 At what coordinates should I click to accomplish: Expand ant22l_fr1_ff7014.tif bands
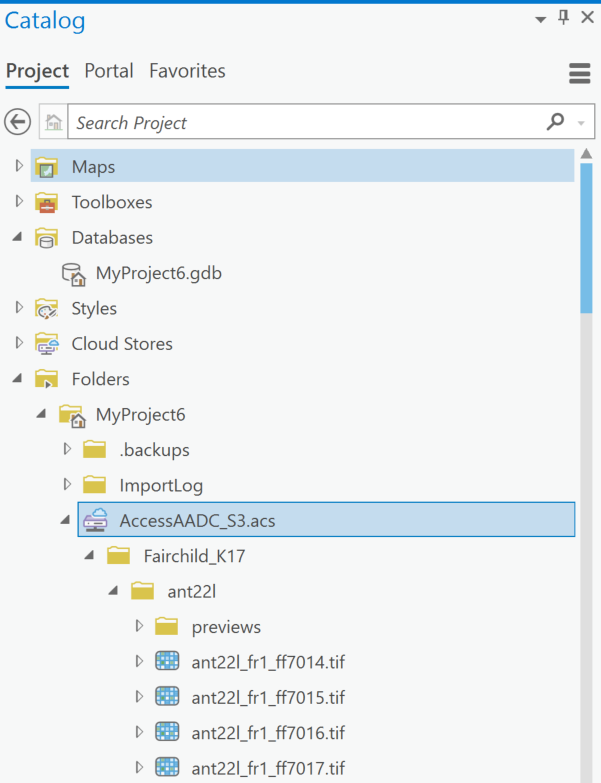coord(139,661)
